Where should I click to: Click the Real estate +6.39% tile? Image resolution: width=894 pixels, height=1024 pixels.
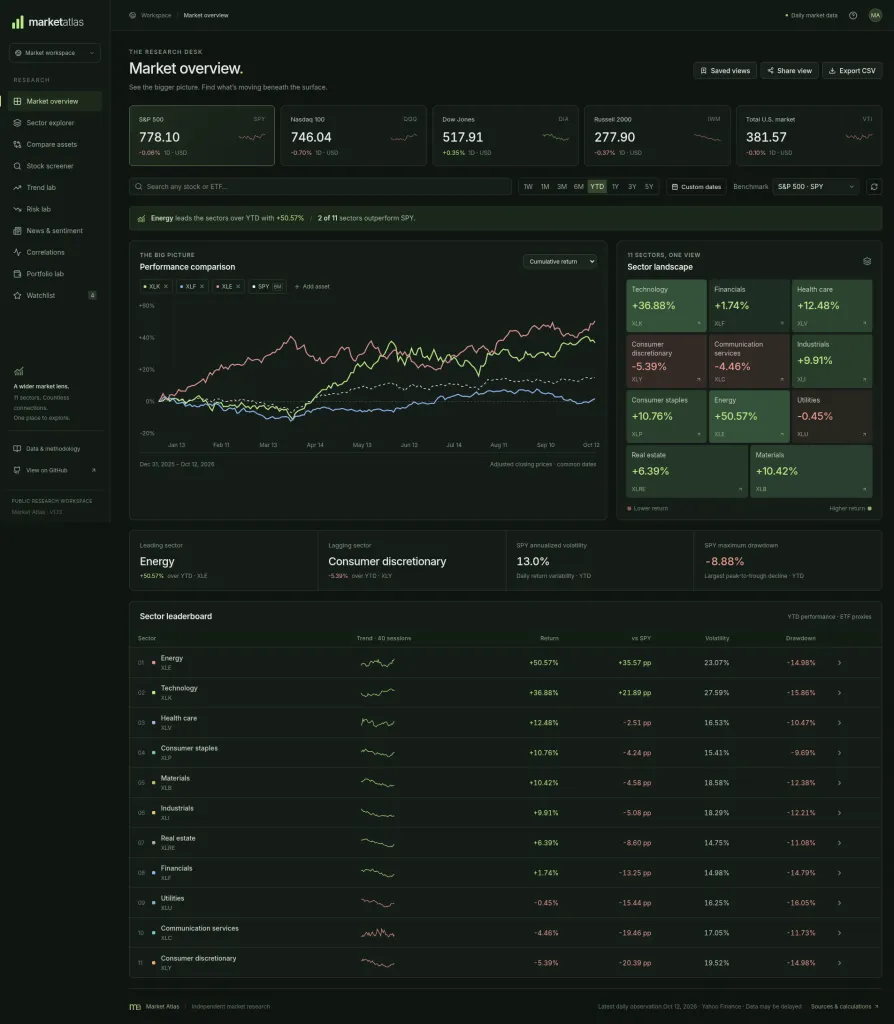pos(687,472)
